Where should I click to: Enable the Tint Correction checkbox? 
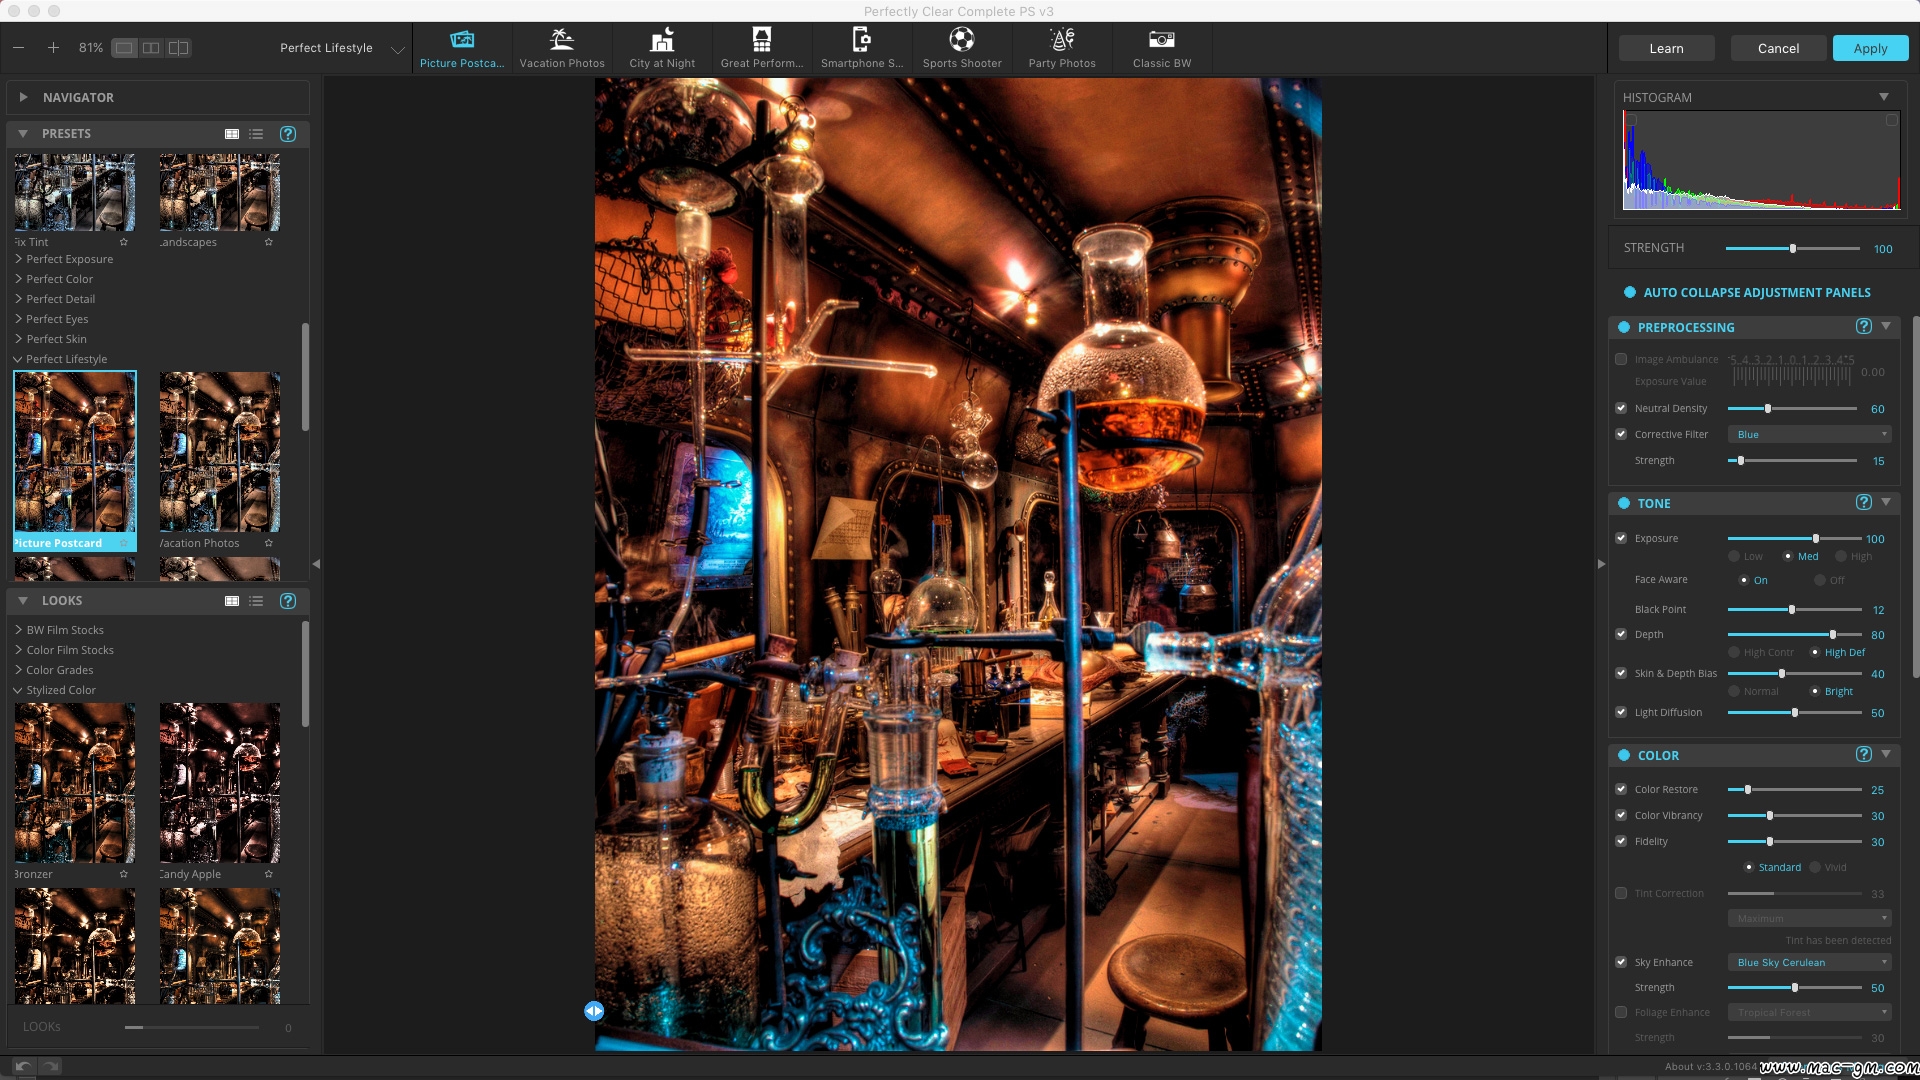(x=1621, y=893)
